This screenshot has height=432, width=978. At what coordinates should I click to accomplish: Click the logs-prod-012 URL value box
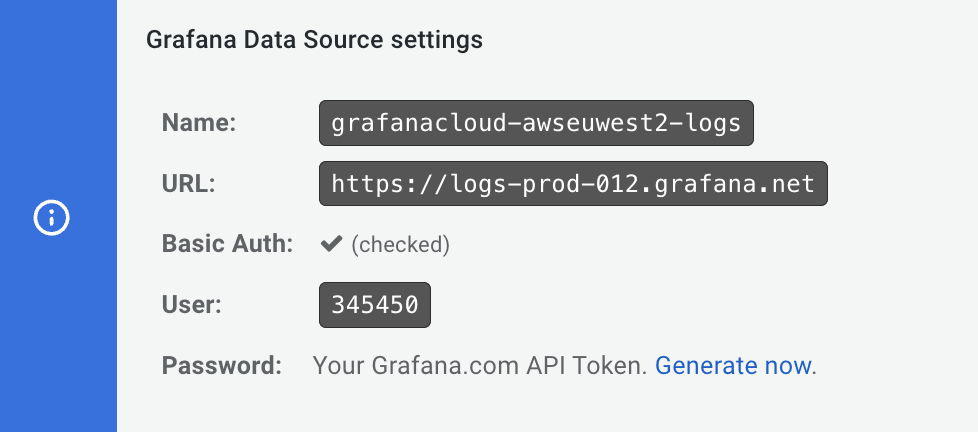click(x=573, y=184)
